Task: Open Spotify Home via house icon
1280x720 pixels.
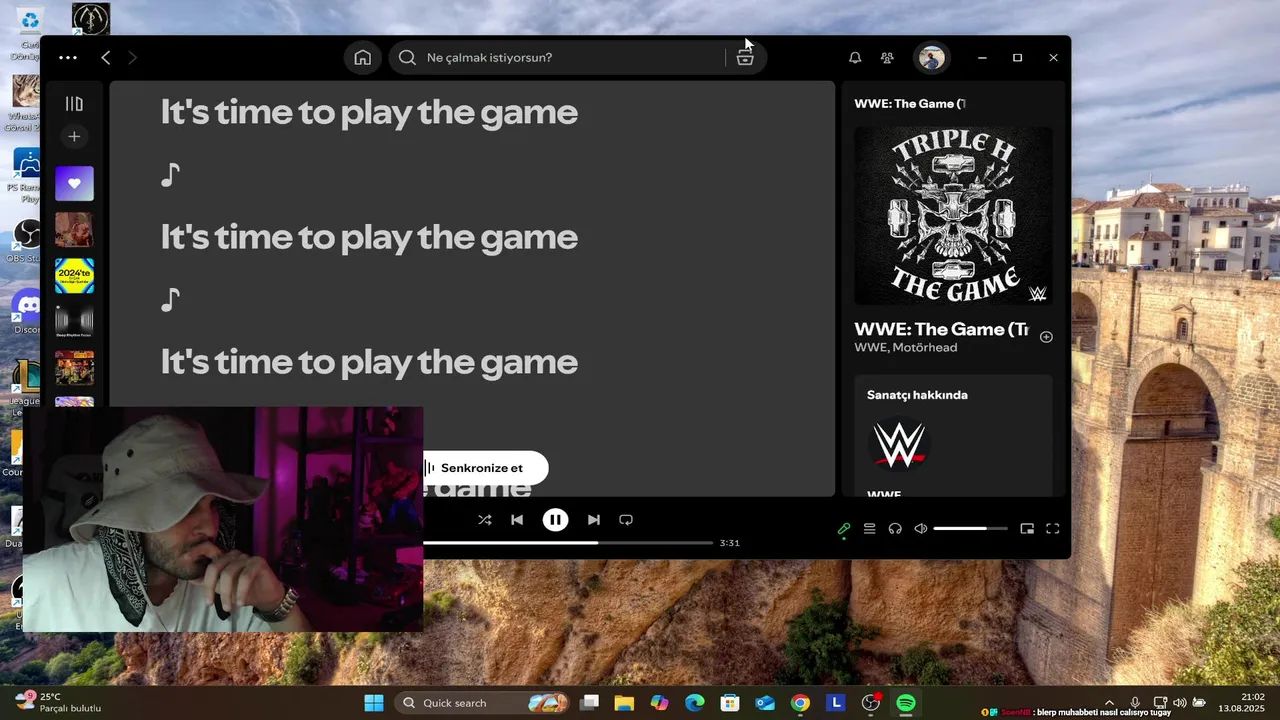Action: click(363, 58)
